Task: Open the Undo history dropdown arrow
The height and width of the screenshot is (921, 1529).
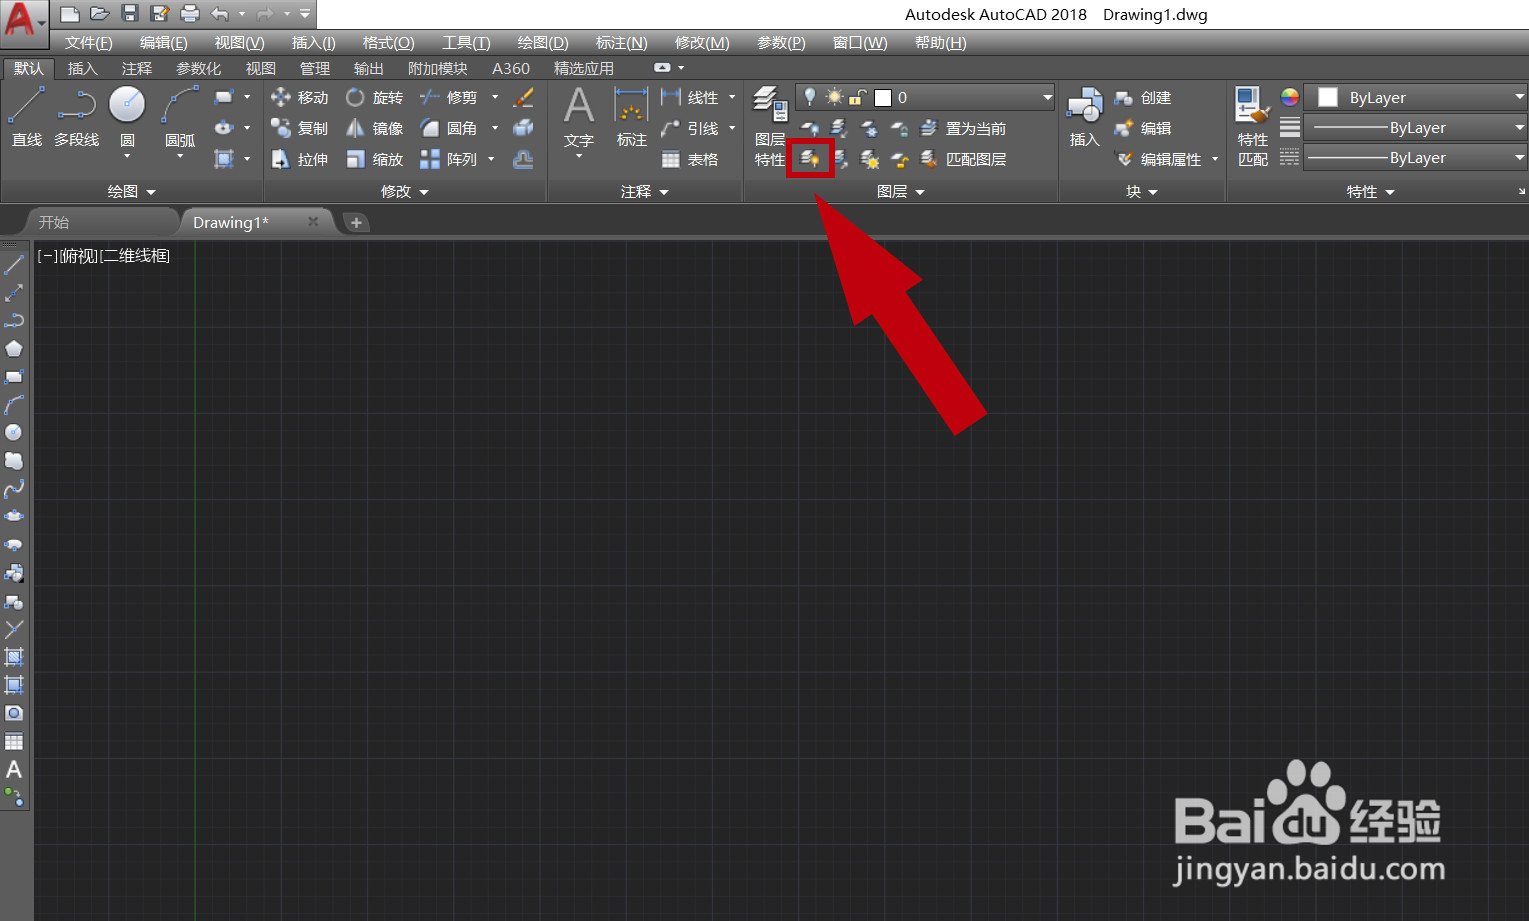Action: (242, 14)
